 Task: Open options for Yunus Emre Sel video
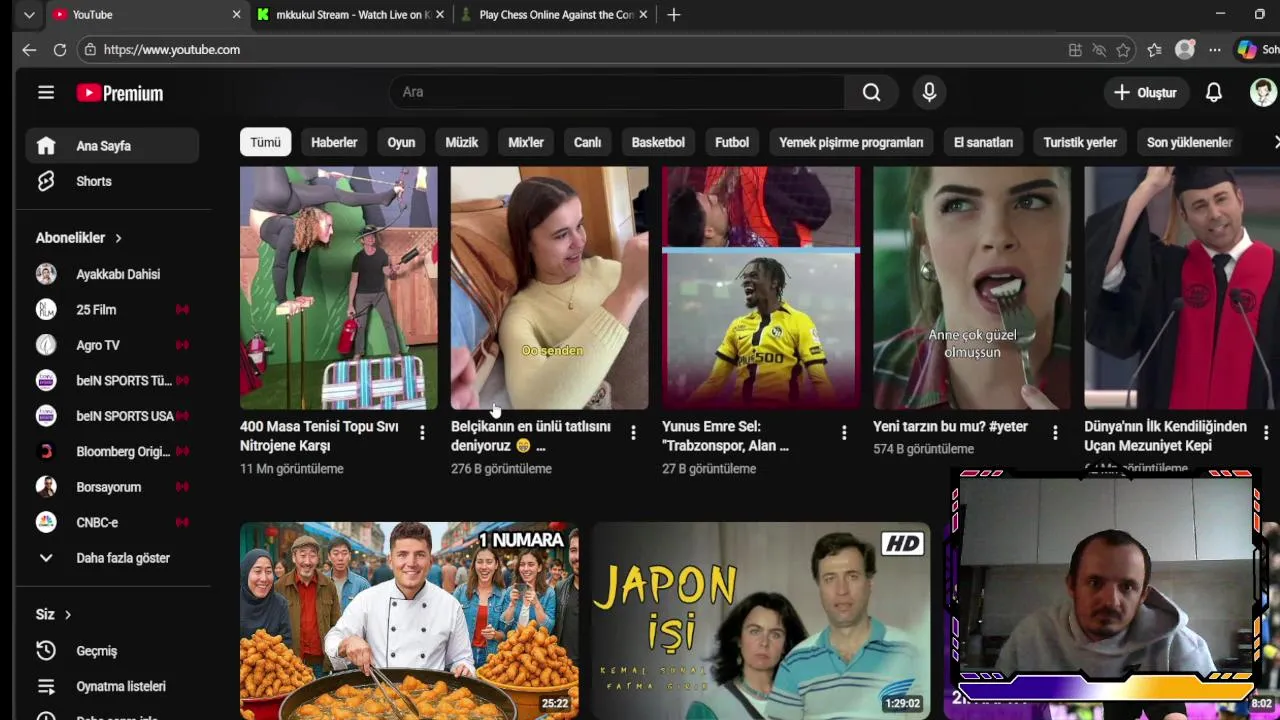point(844,432)
